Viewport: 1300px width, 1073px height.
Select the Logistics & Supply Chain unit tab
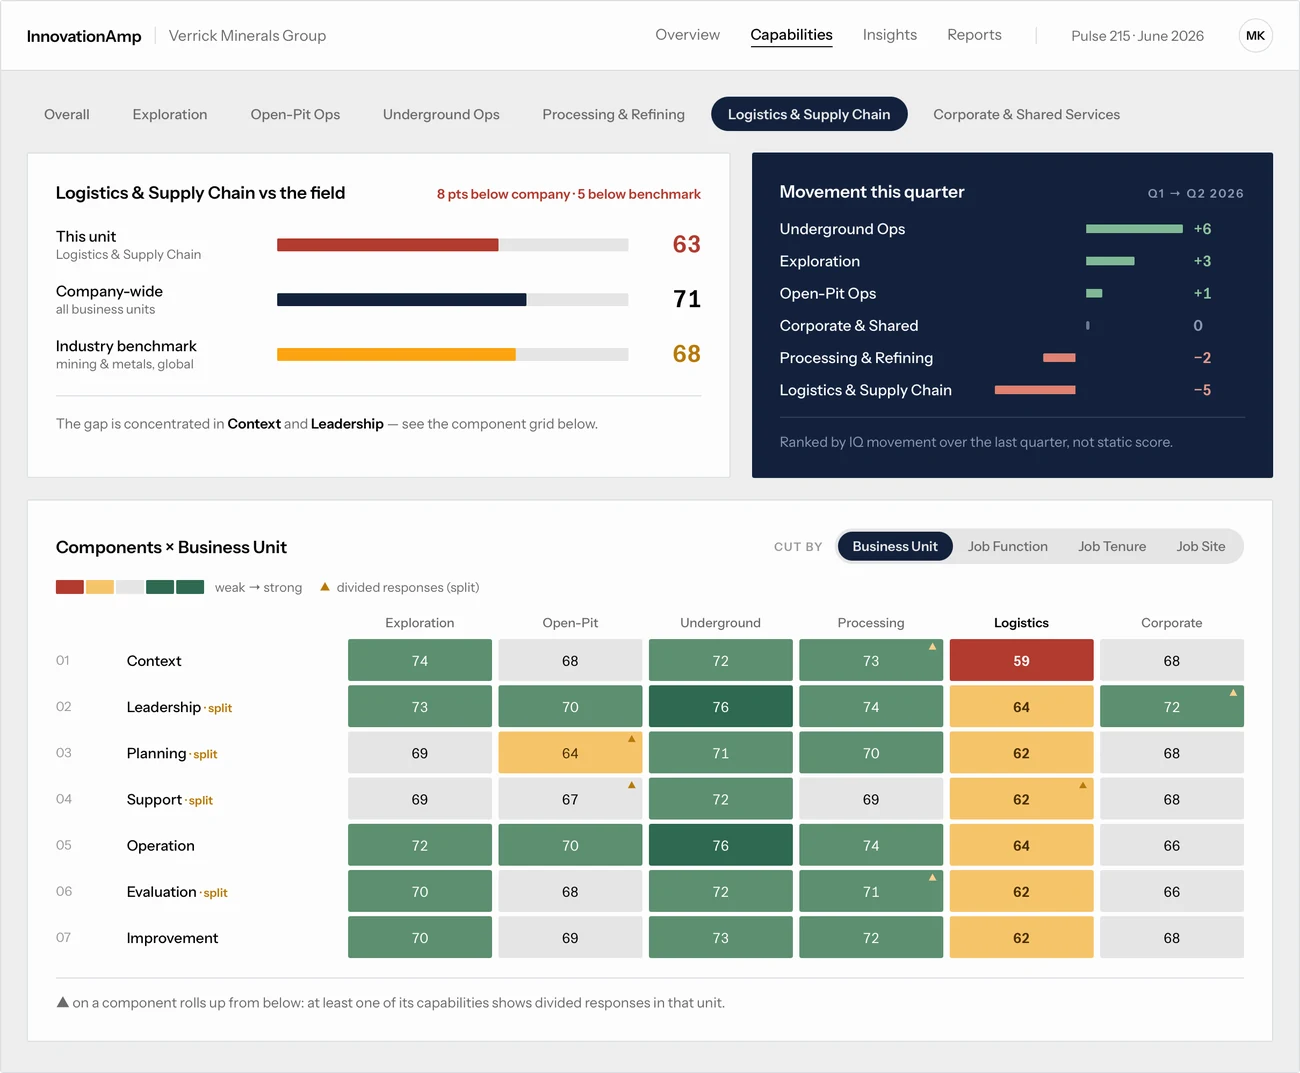pyautogui.click(x=808, y=114)
